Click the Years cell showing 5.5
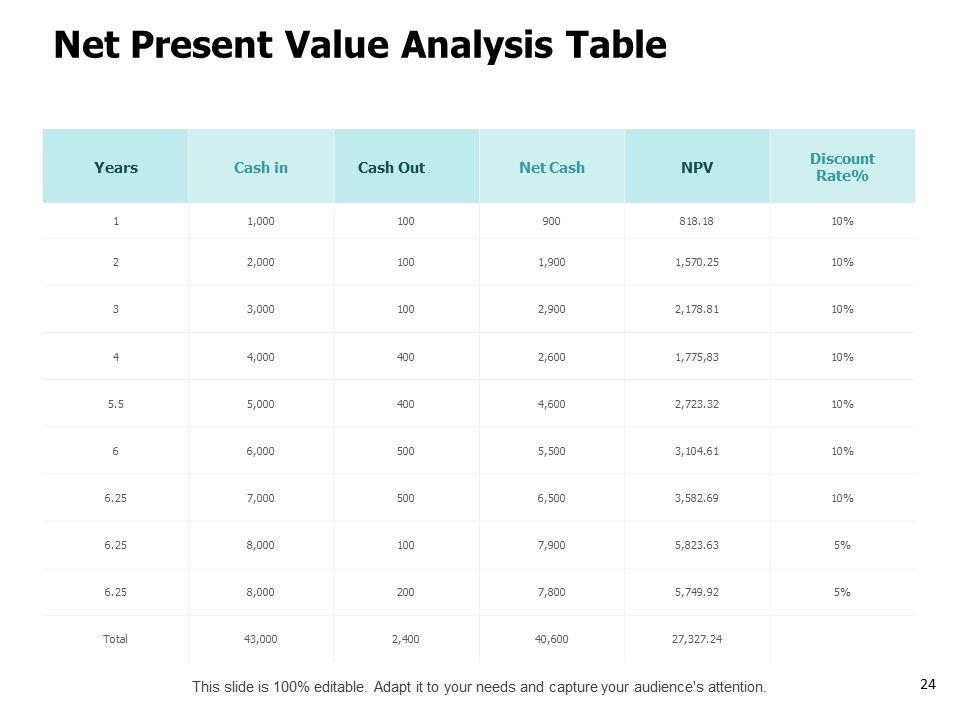The image size is (960, 720). click(115, 404)
